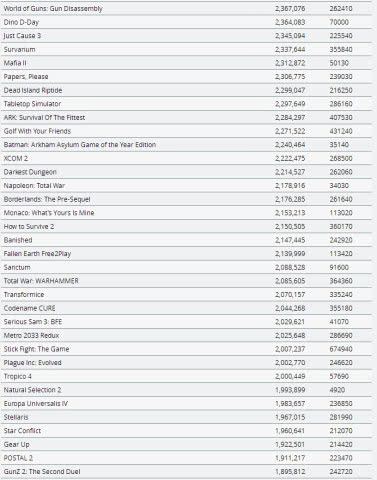The image size is (377, 480).
Task: Open Mafia II in the list
Action: [x=15, y=63]
